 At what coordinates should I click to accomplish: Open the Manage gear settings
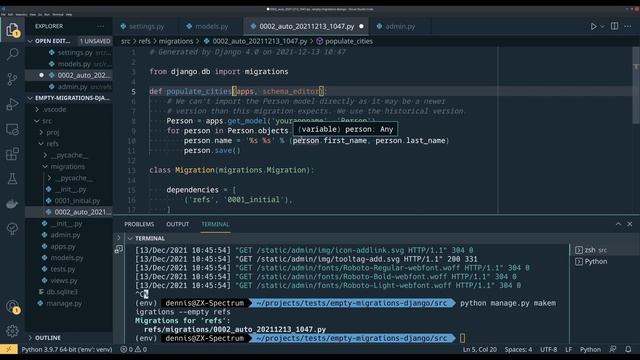coord(12,331)
